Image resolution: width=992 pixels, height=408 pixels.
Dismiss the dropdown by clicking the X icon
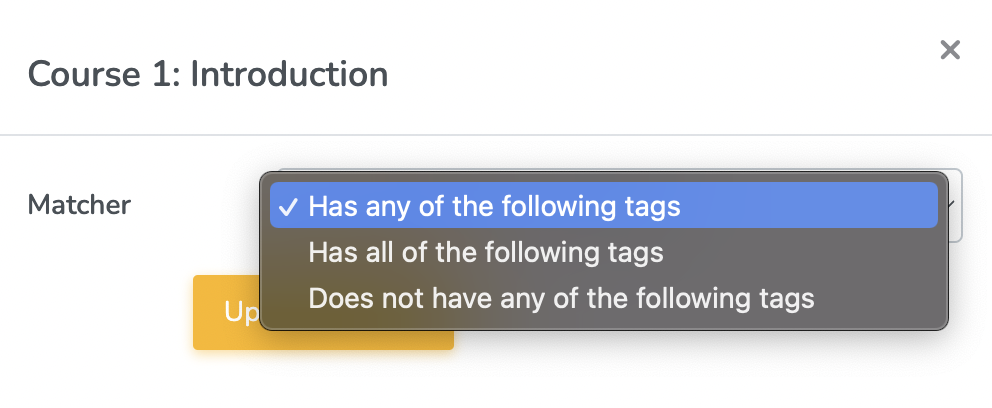949,50
